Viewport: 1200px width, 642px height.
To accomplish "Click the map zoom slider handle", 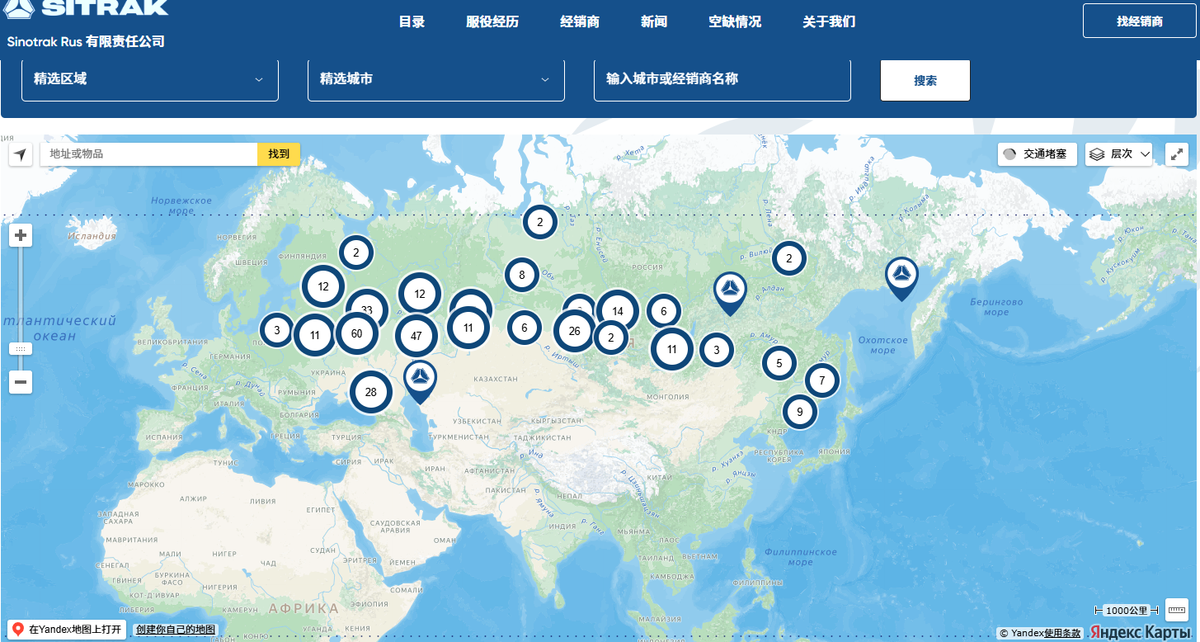I will click(x=21, y=349).
